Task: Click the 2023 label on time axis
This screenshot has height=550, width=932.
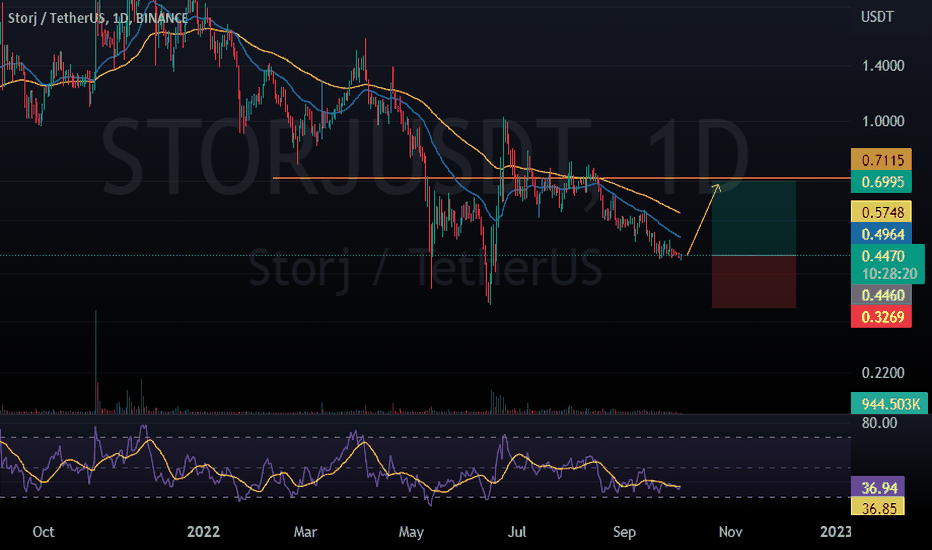Action: point(835,532)
